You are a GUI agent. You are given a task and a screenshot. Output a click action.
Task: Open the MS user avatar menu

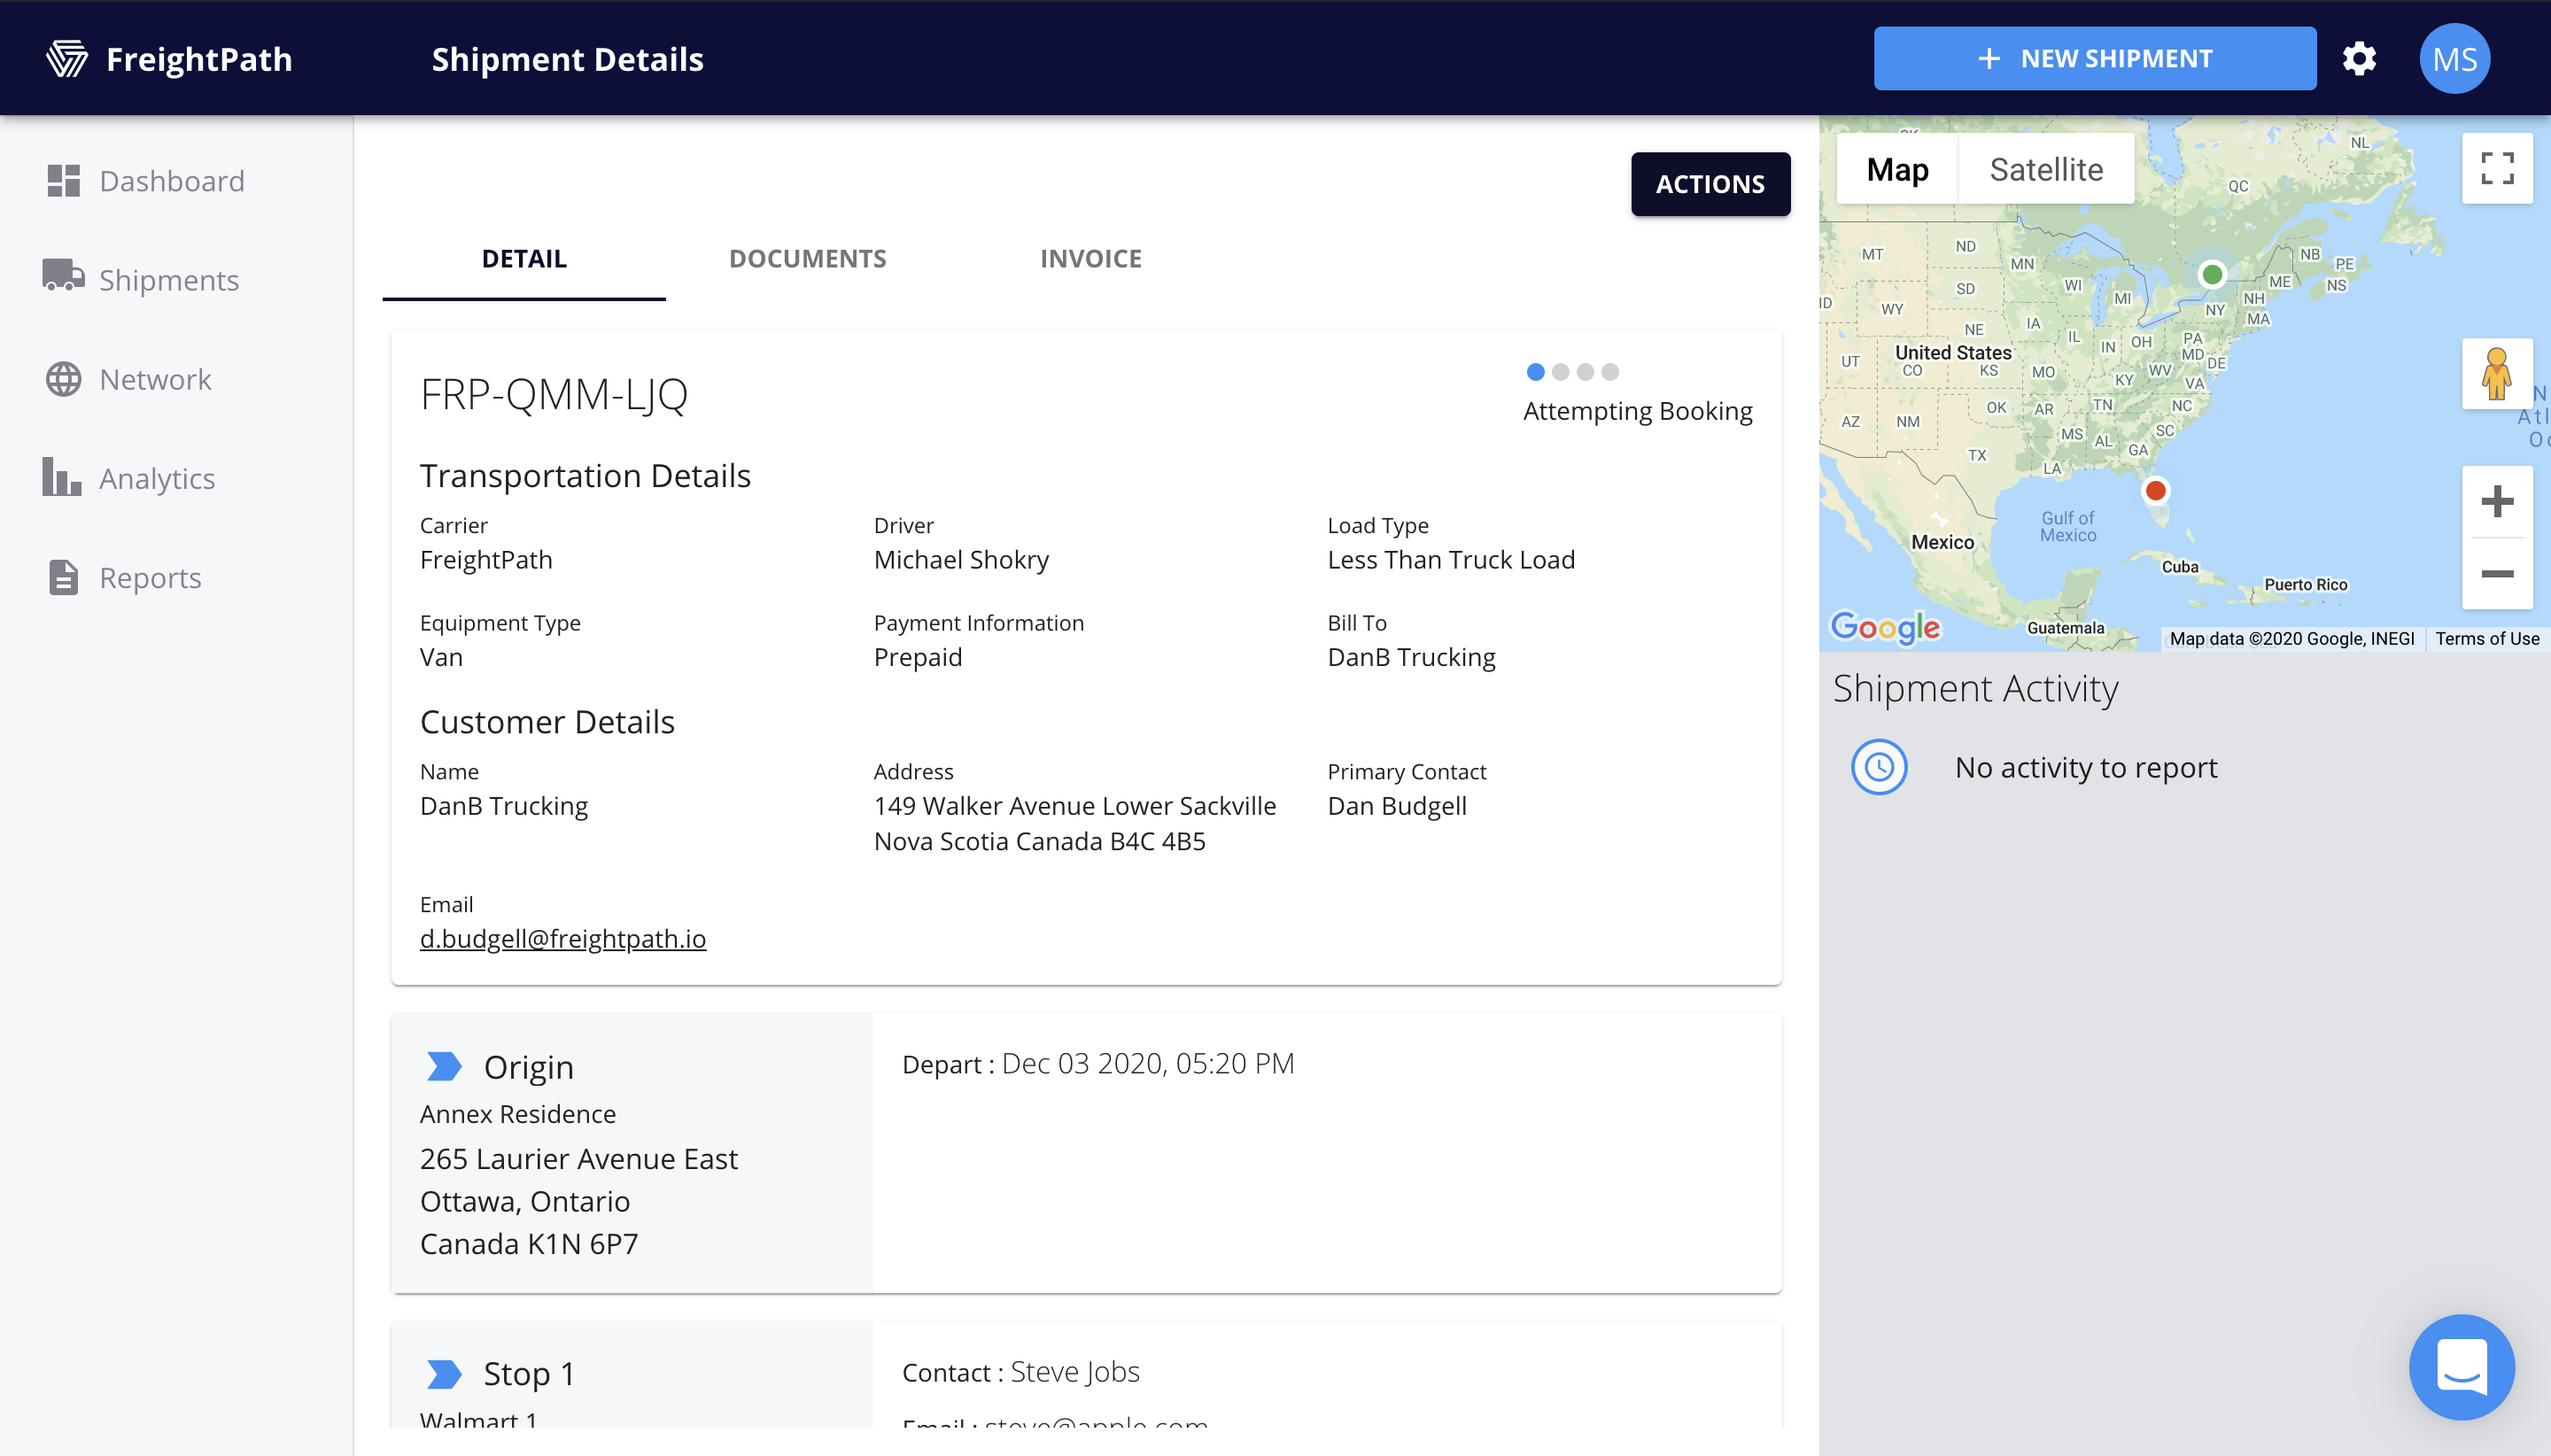(x=2454, y=58)
